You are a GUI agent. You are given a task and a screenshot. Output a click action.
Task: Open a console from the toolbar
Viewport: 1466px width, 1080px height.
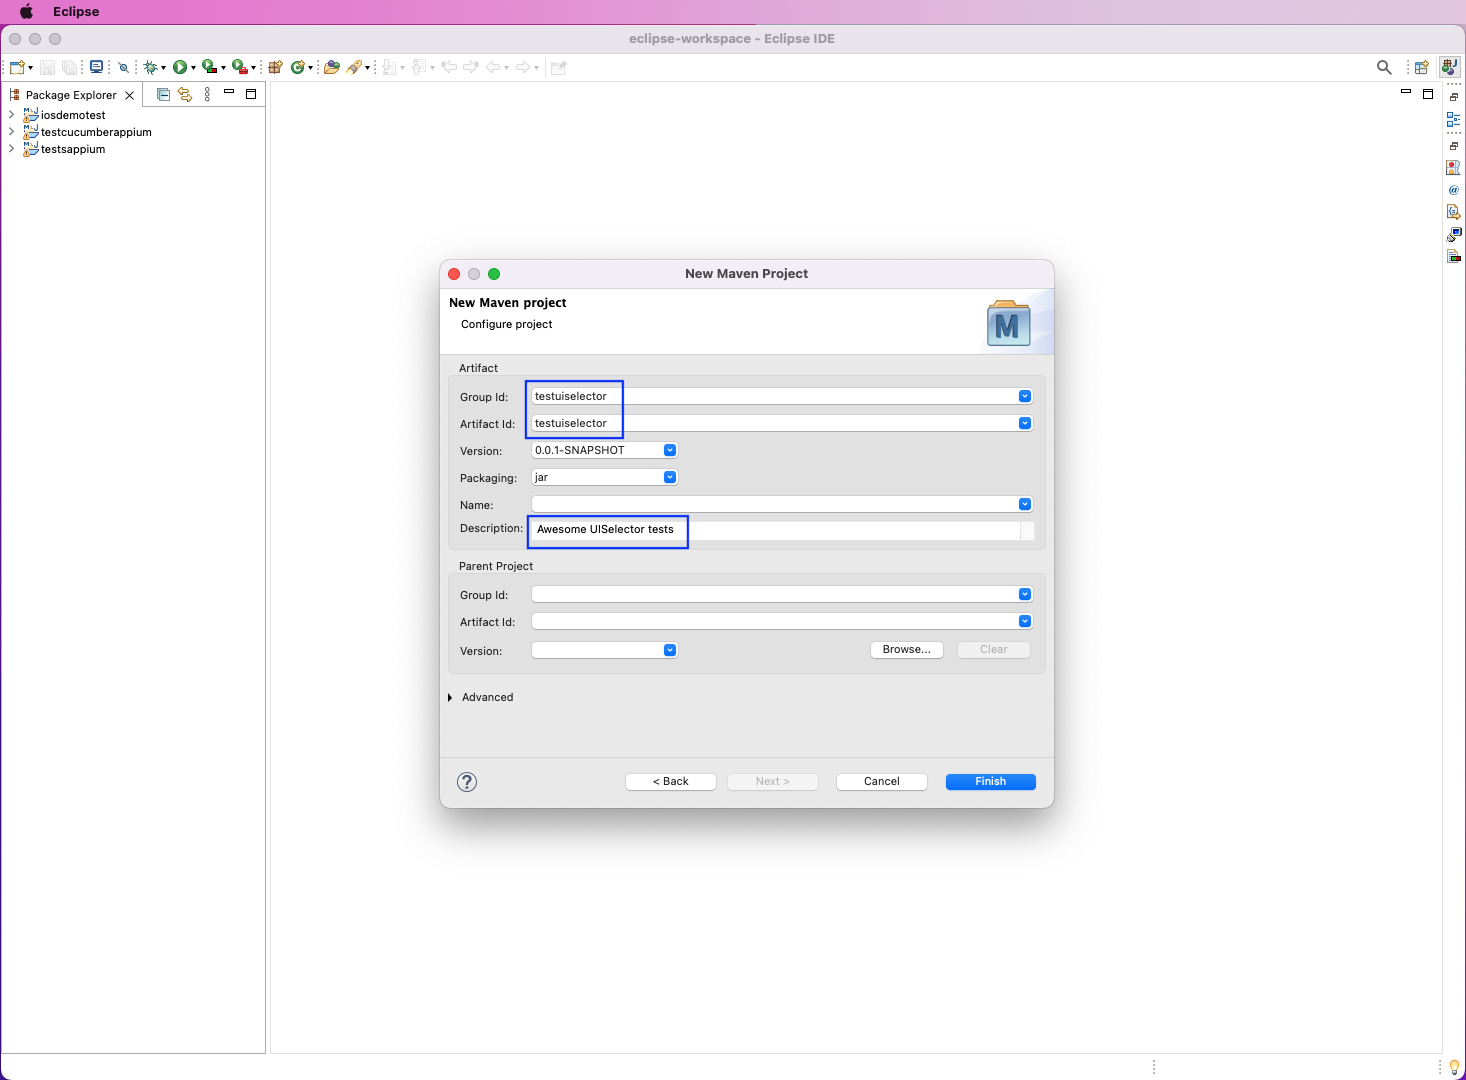[96, 66]
